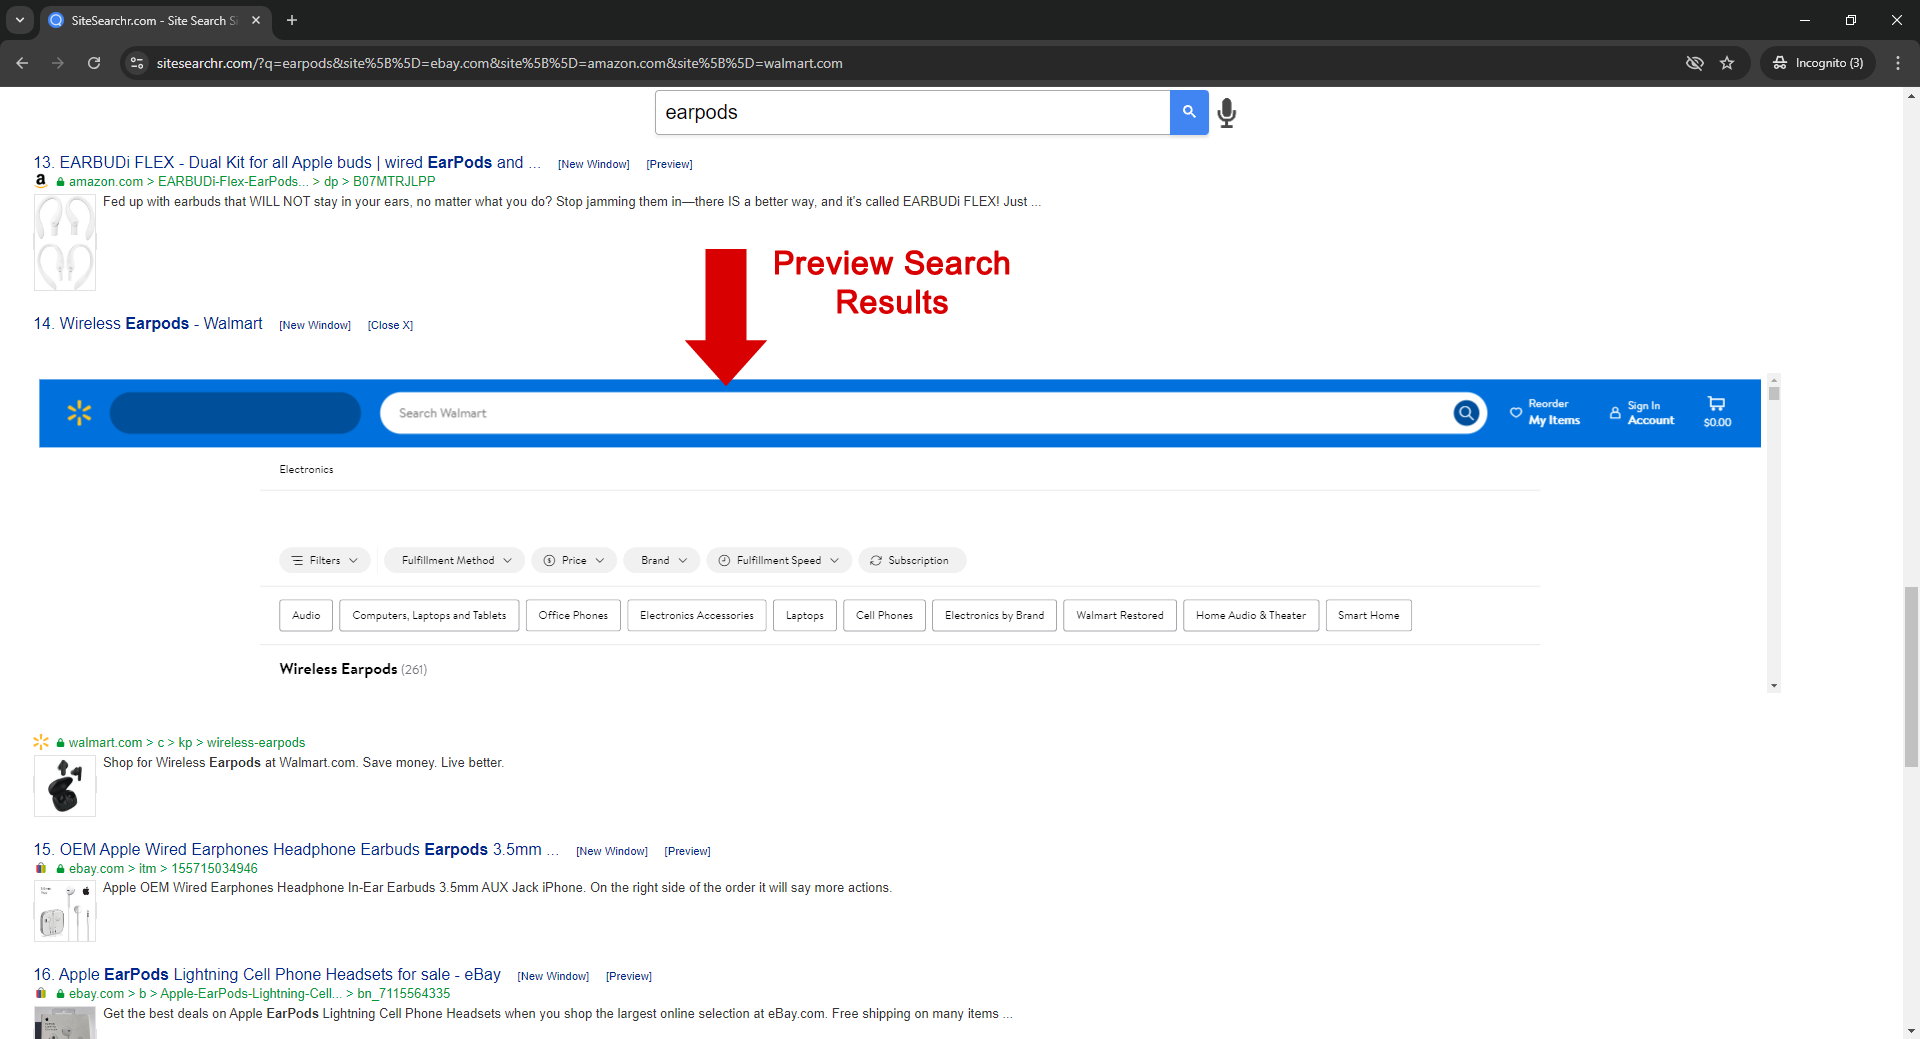Click the Walmart spark logo in preview
The width and height of the screenshot is (1920, 1039).
(79, 413)
